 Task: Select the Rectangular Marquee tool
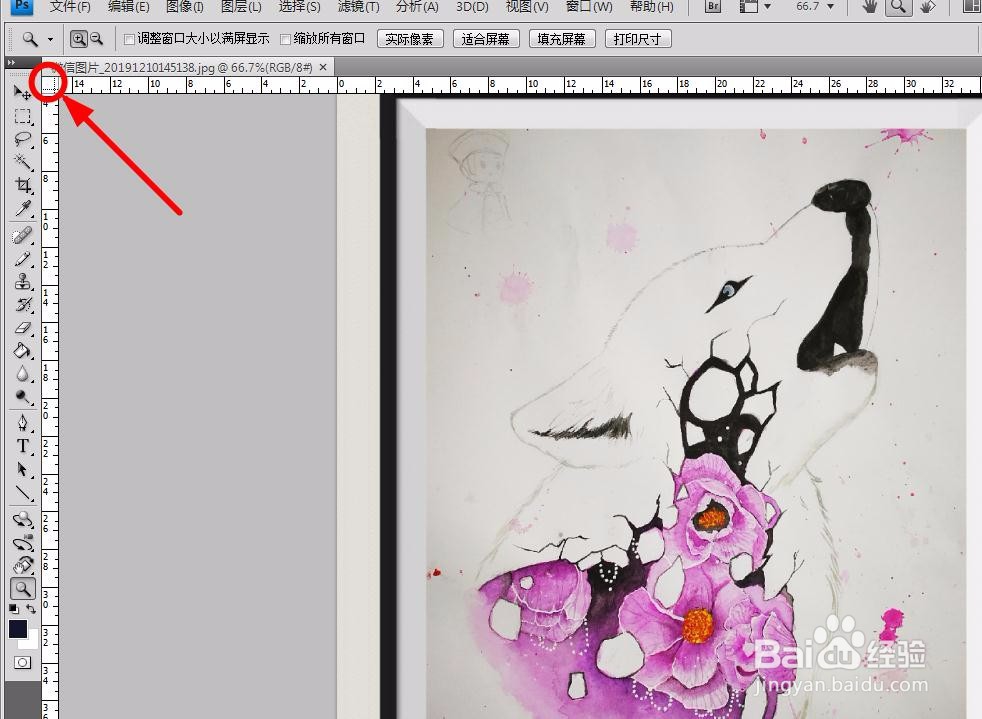point(23,116)
